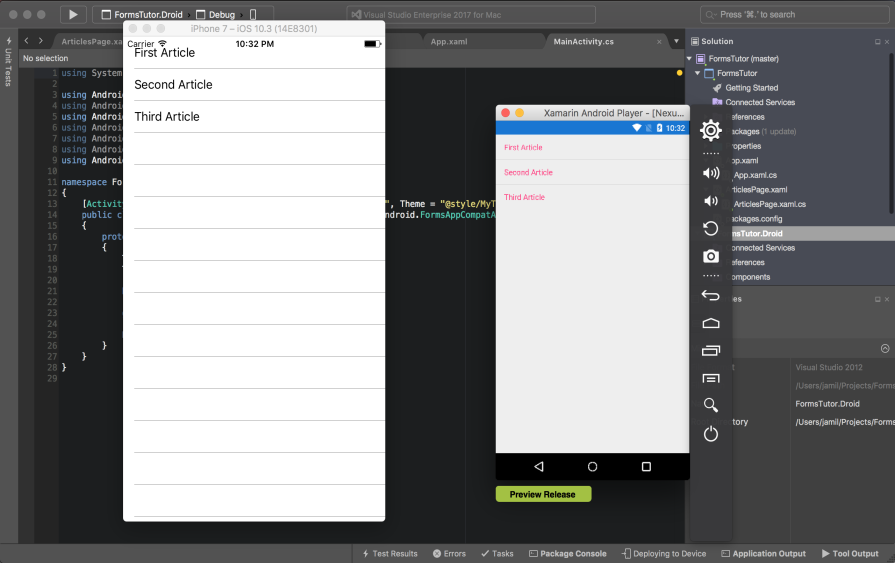This screenshot has width=895, height=563.
Task: Navigate forward in editor history arrow
Action: [41, 41]
